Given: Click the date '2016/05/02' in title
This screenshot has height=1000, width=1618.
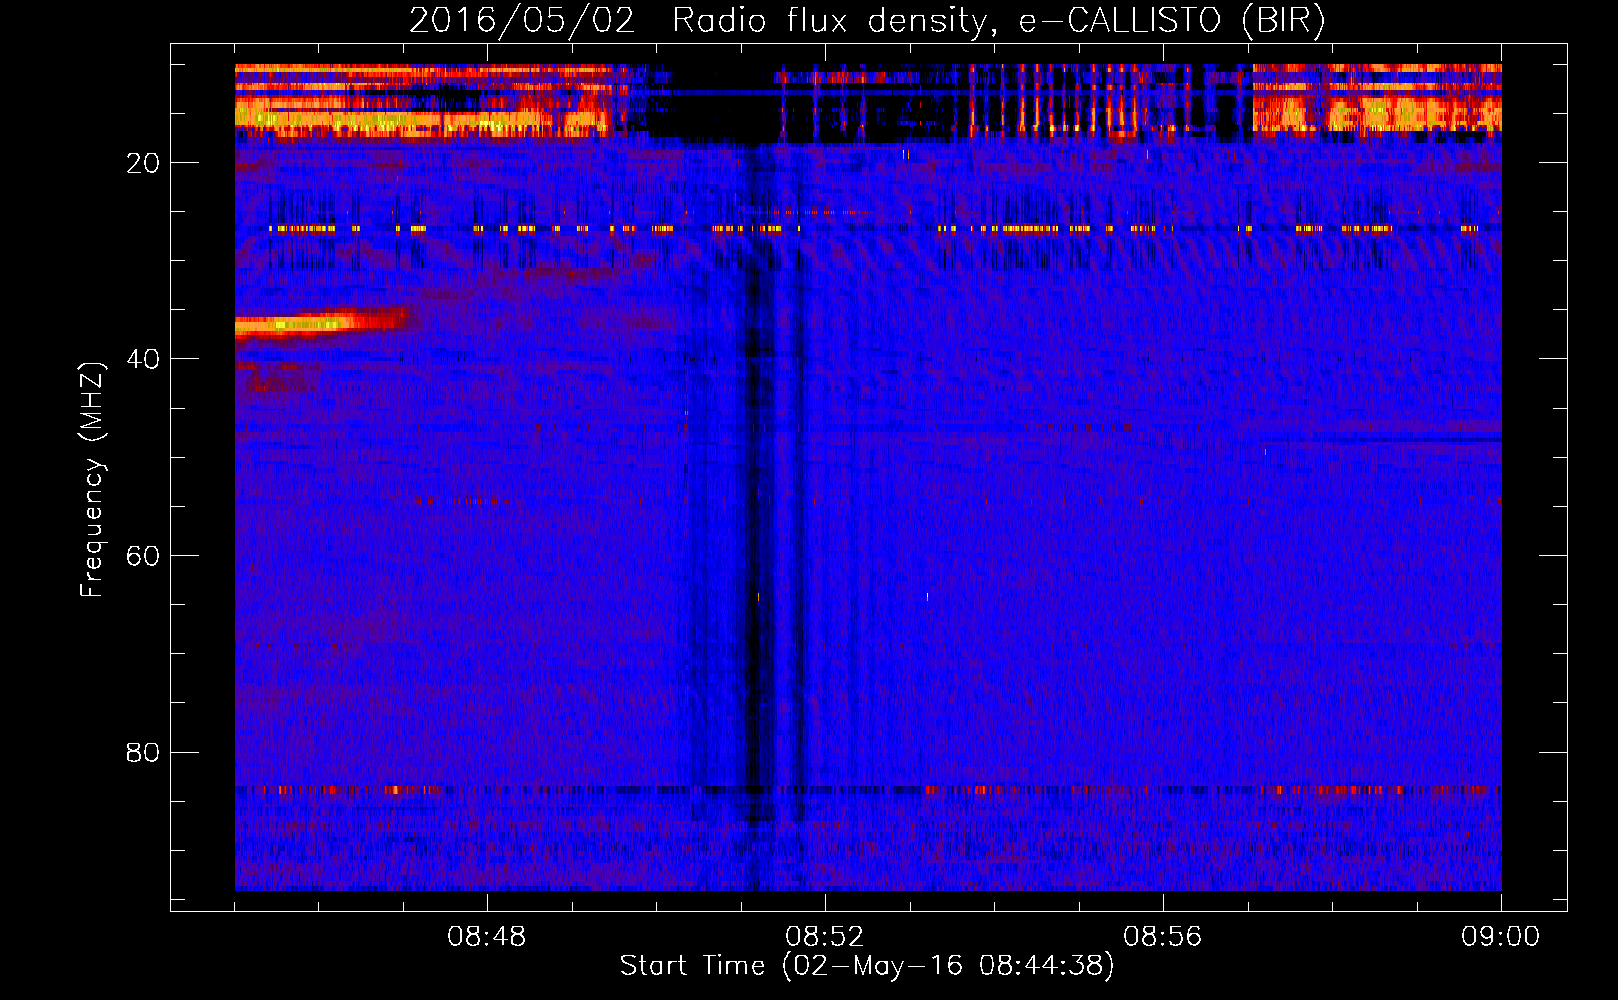Looking at the screenshot, I should 521,20.
